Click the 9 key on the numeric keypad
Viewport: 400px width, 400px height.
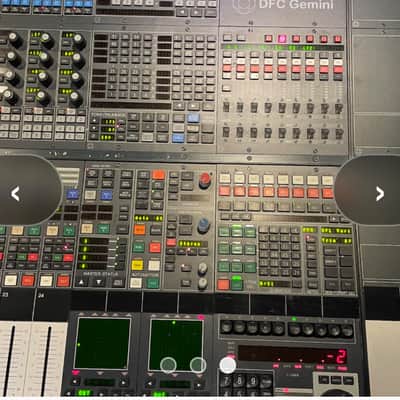(253, 381)
